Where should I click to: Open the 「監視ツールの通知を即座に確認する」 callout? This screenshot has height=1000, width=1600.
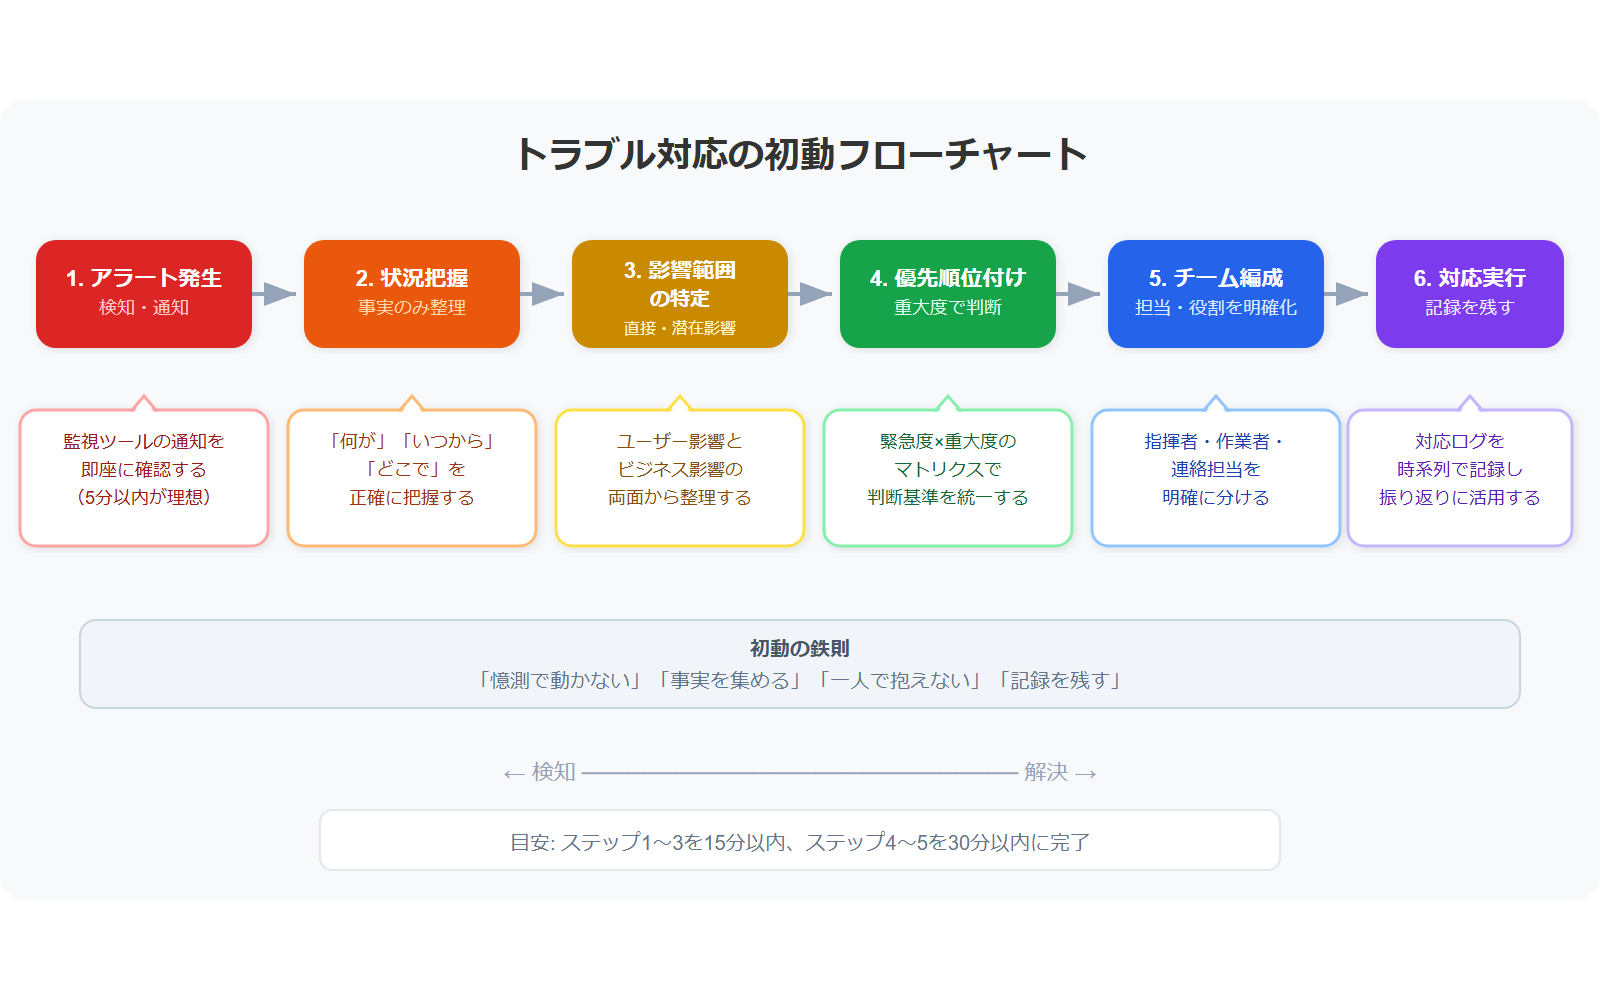144,478
